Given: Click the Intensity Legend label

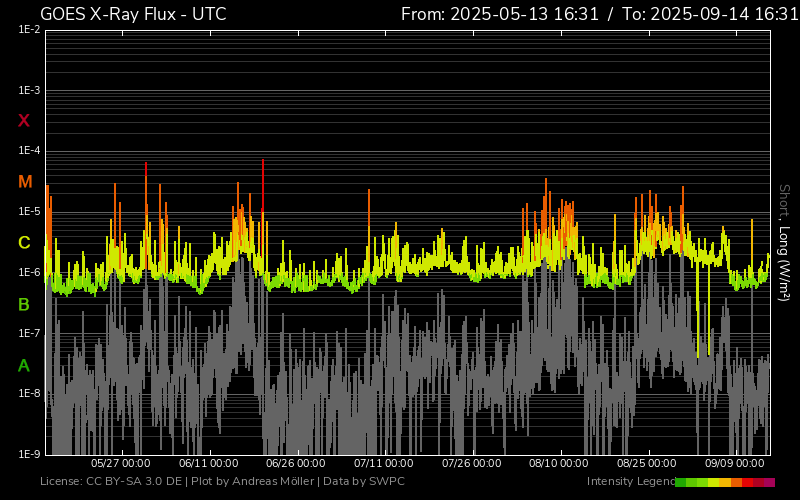Looking at the screenshot, I should (x=630, y=482).
